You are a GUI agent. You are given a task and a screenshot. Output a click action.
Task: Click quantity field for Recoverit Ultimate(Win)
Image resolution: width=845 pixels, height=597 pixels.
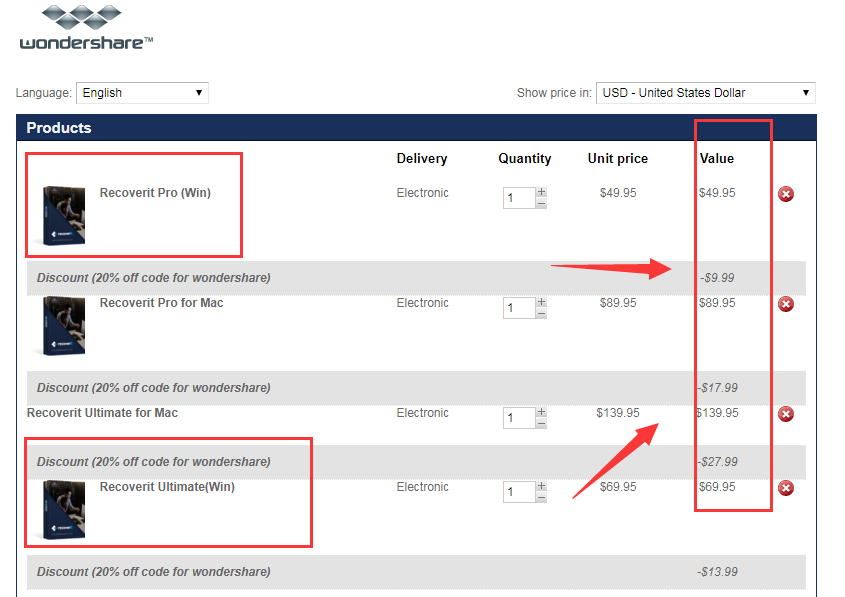coord(519,491)
